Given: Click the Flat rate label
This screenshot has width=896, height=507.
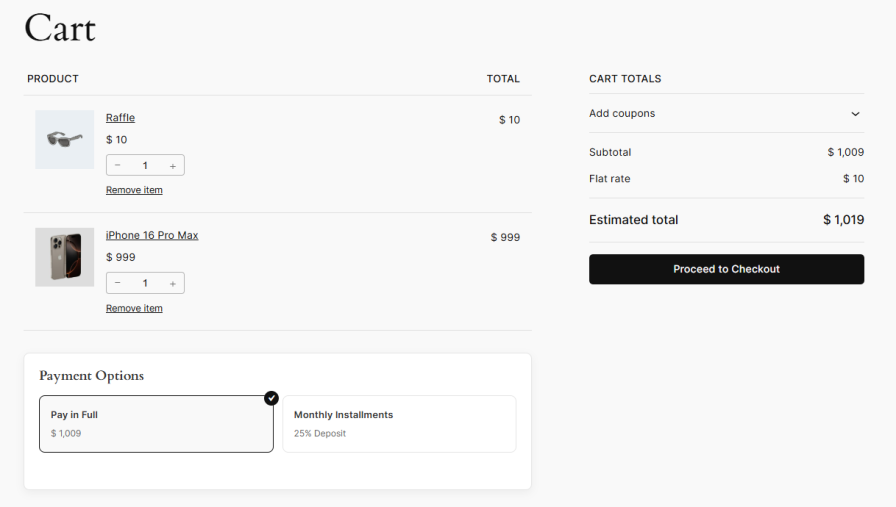Looking at the screenshot, I should tap(610, 178).
